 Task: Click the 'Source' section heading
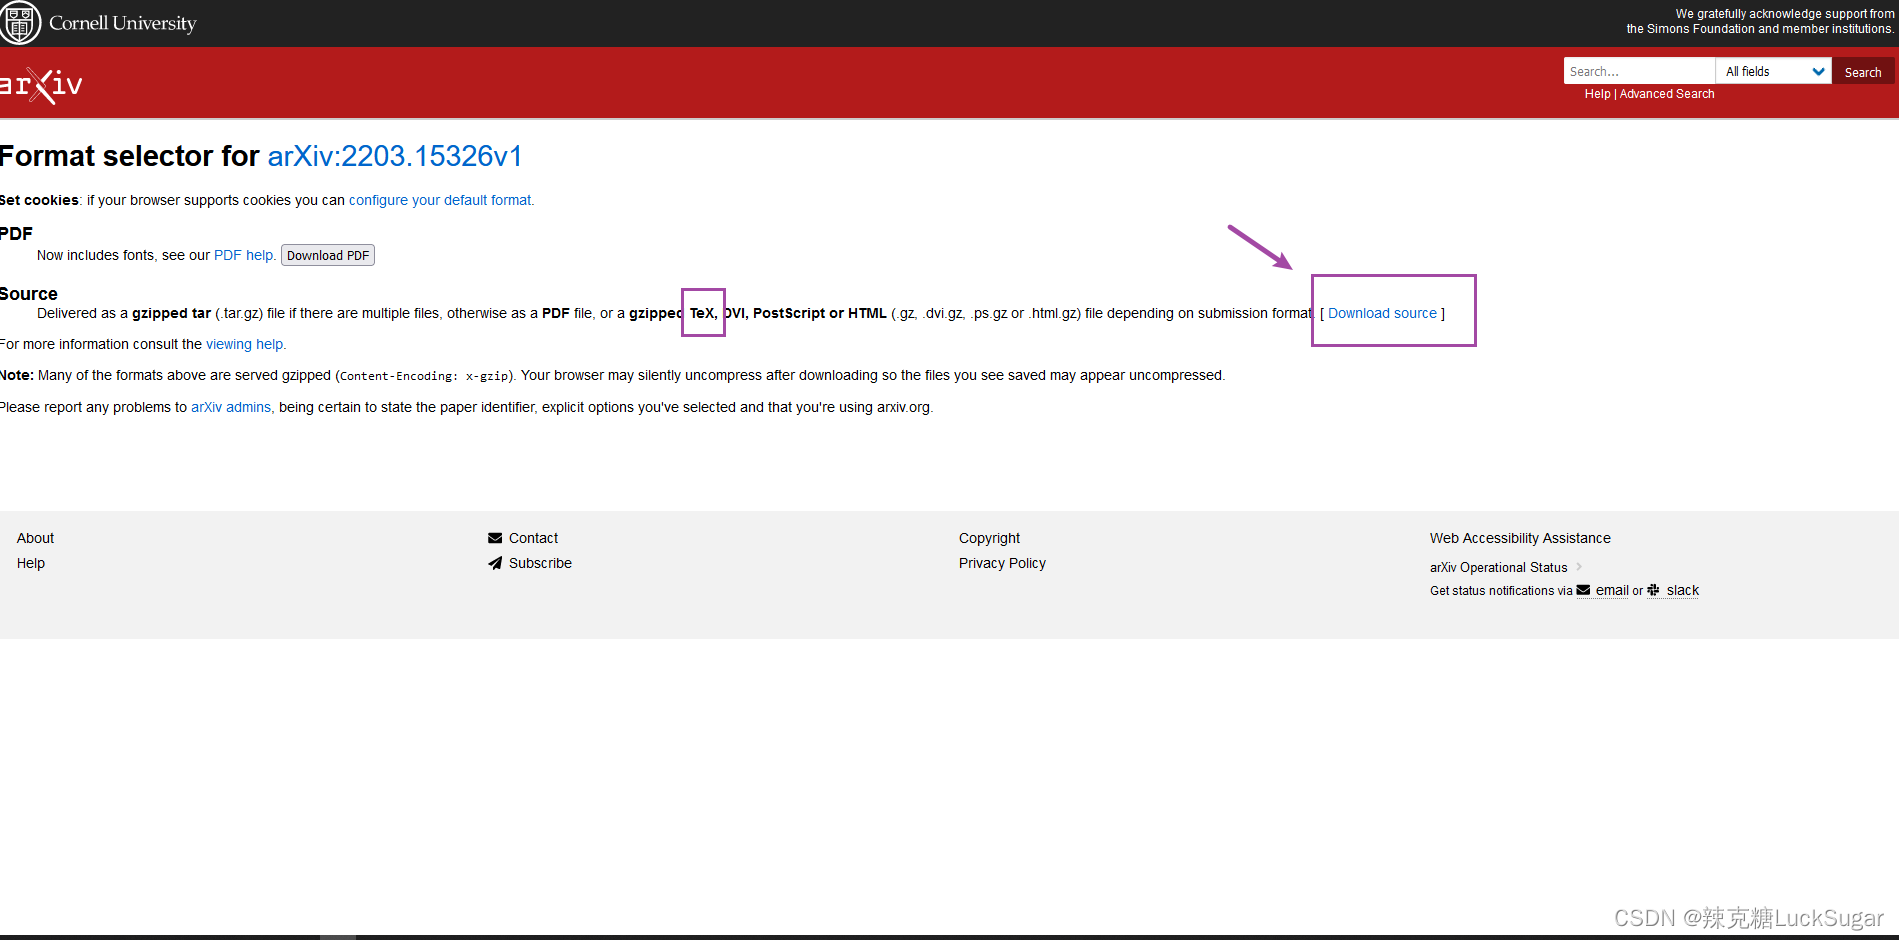[29, 294]
